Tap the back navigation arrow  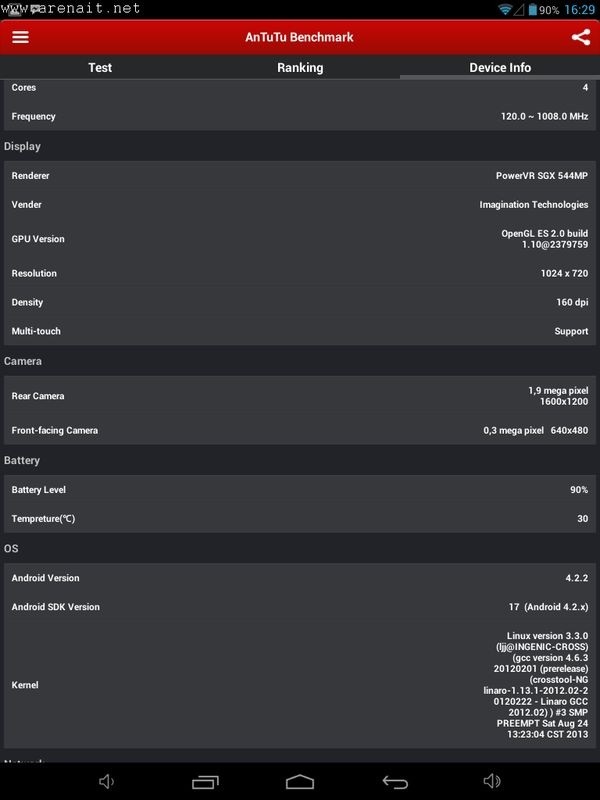tap(395, 781)
